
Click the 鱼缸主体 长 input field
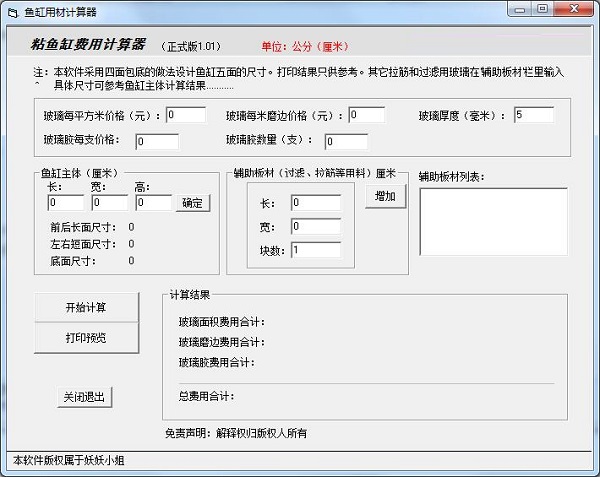click(x=65, y=203)
